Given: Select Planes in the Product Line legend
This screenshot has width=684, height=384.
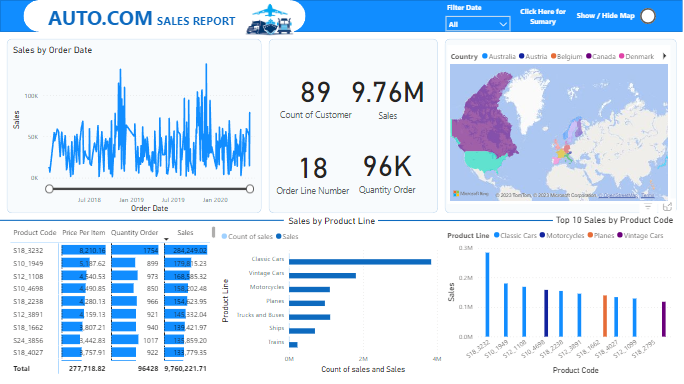Looking at the screenshot, I should tap(601, 236).
